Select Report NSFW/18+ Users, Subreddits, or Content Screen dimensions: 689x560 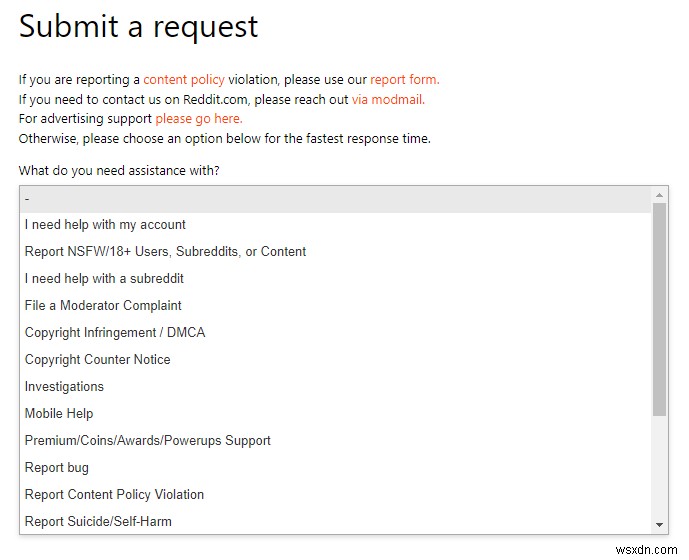[x=165, y=252]
